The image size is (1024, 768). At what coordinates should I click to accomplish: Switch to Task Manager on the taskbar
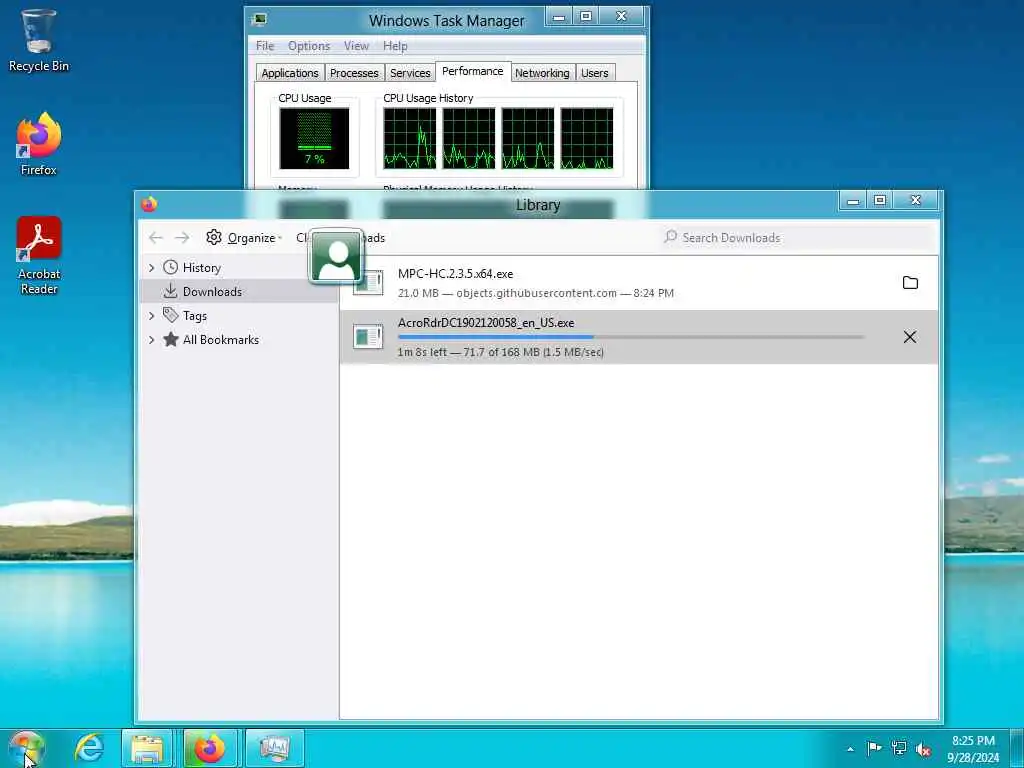coord(274,748)
